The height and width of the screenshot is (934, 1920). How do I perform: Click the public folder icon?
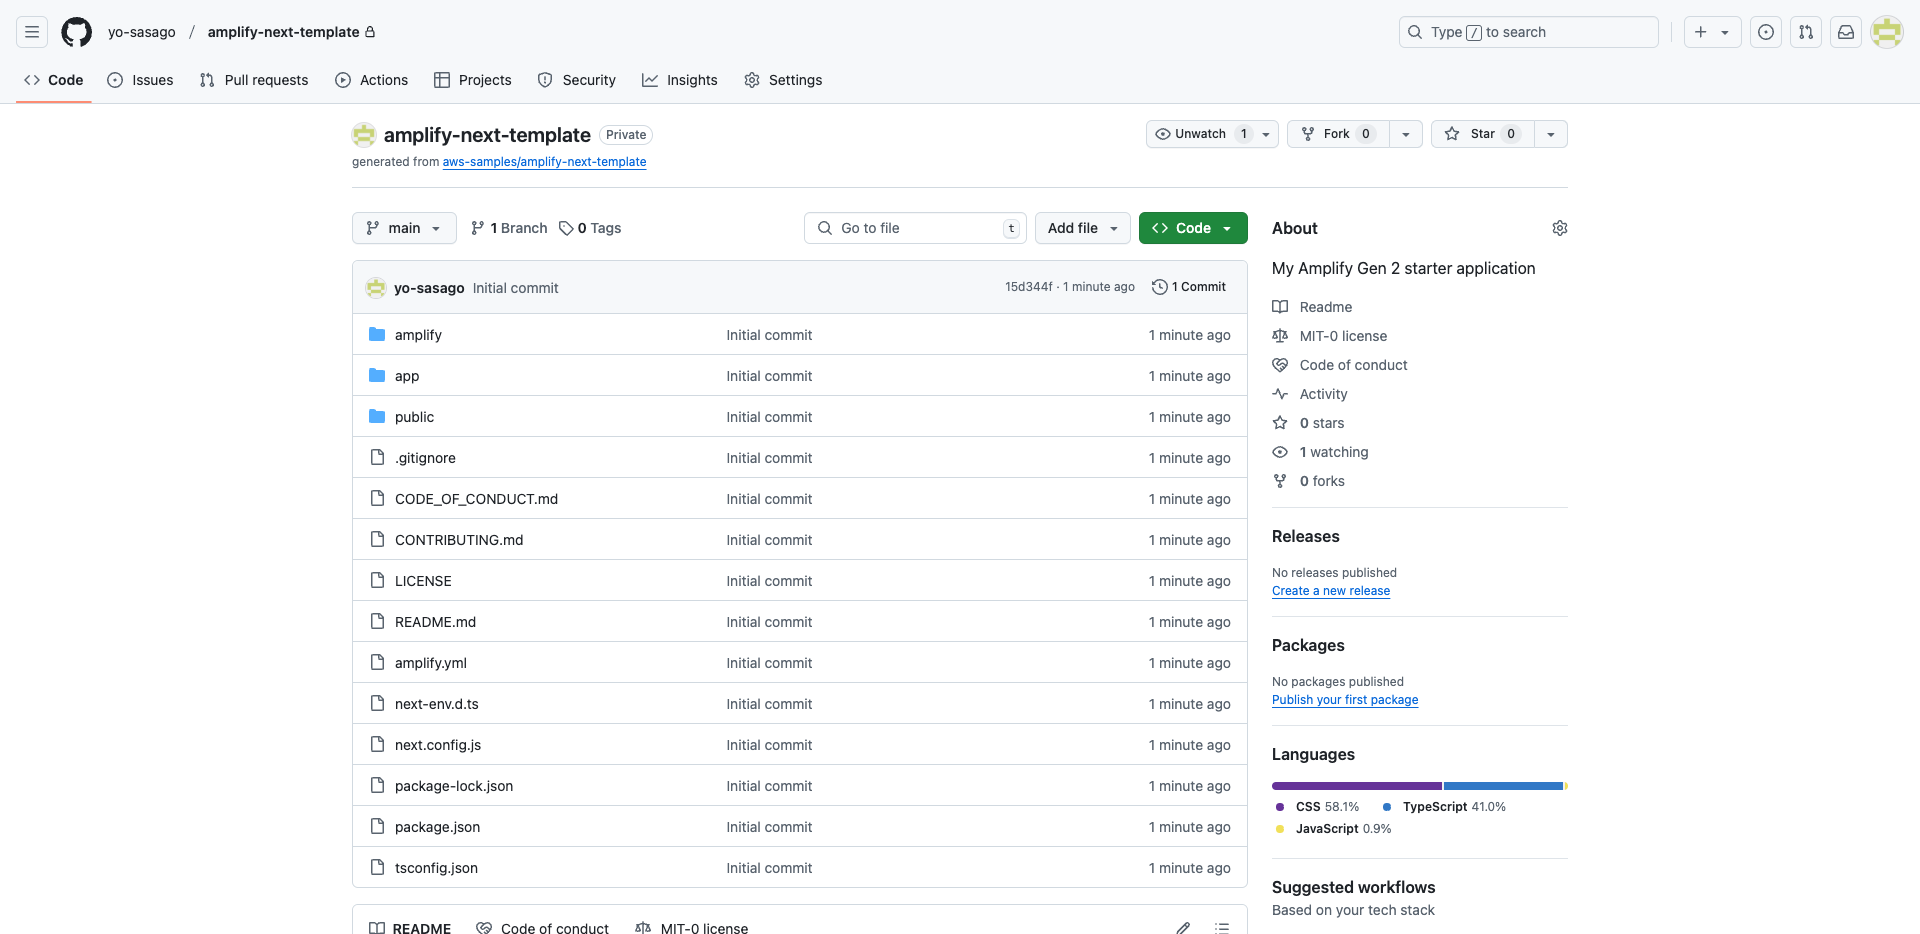[x=377, y=416]
